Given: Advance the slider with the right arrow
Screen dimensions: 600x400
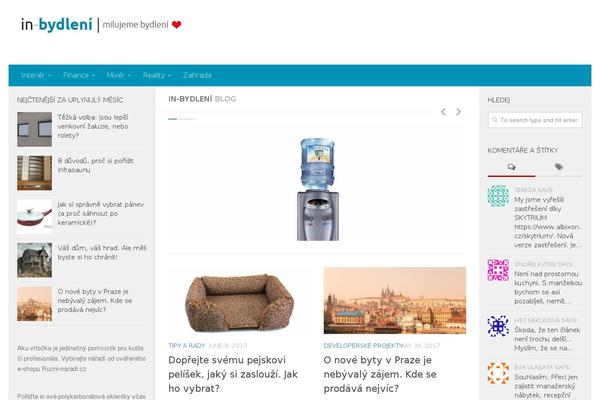Looking at the screenshot, I should pyautogui.click(x=458, y=112).
